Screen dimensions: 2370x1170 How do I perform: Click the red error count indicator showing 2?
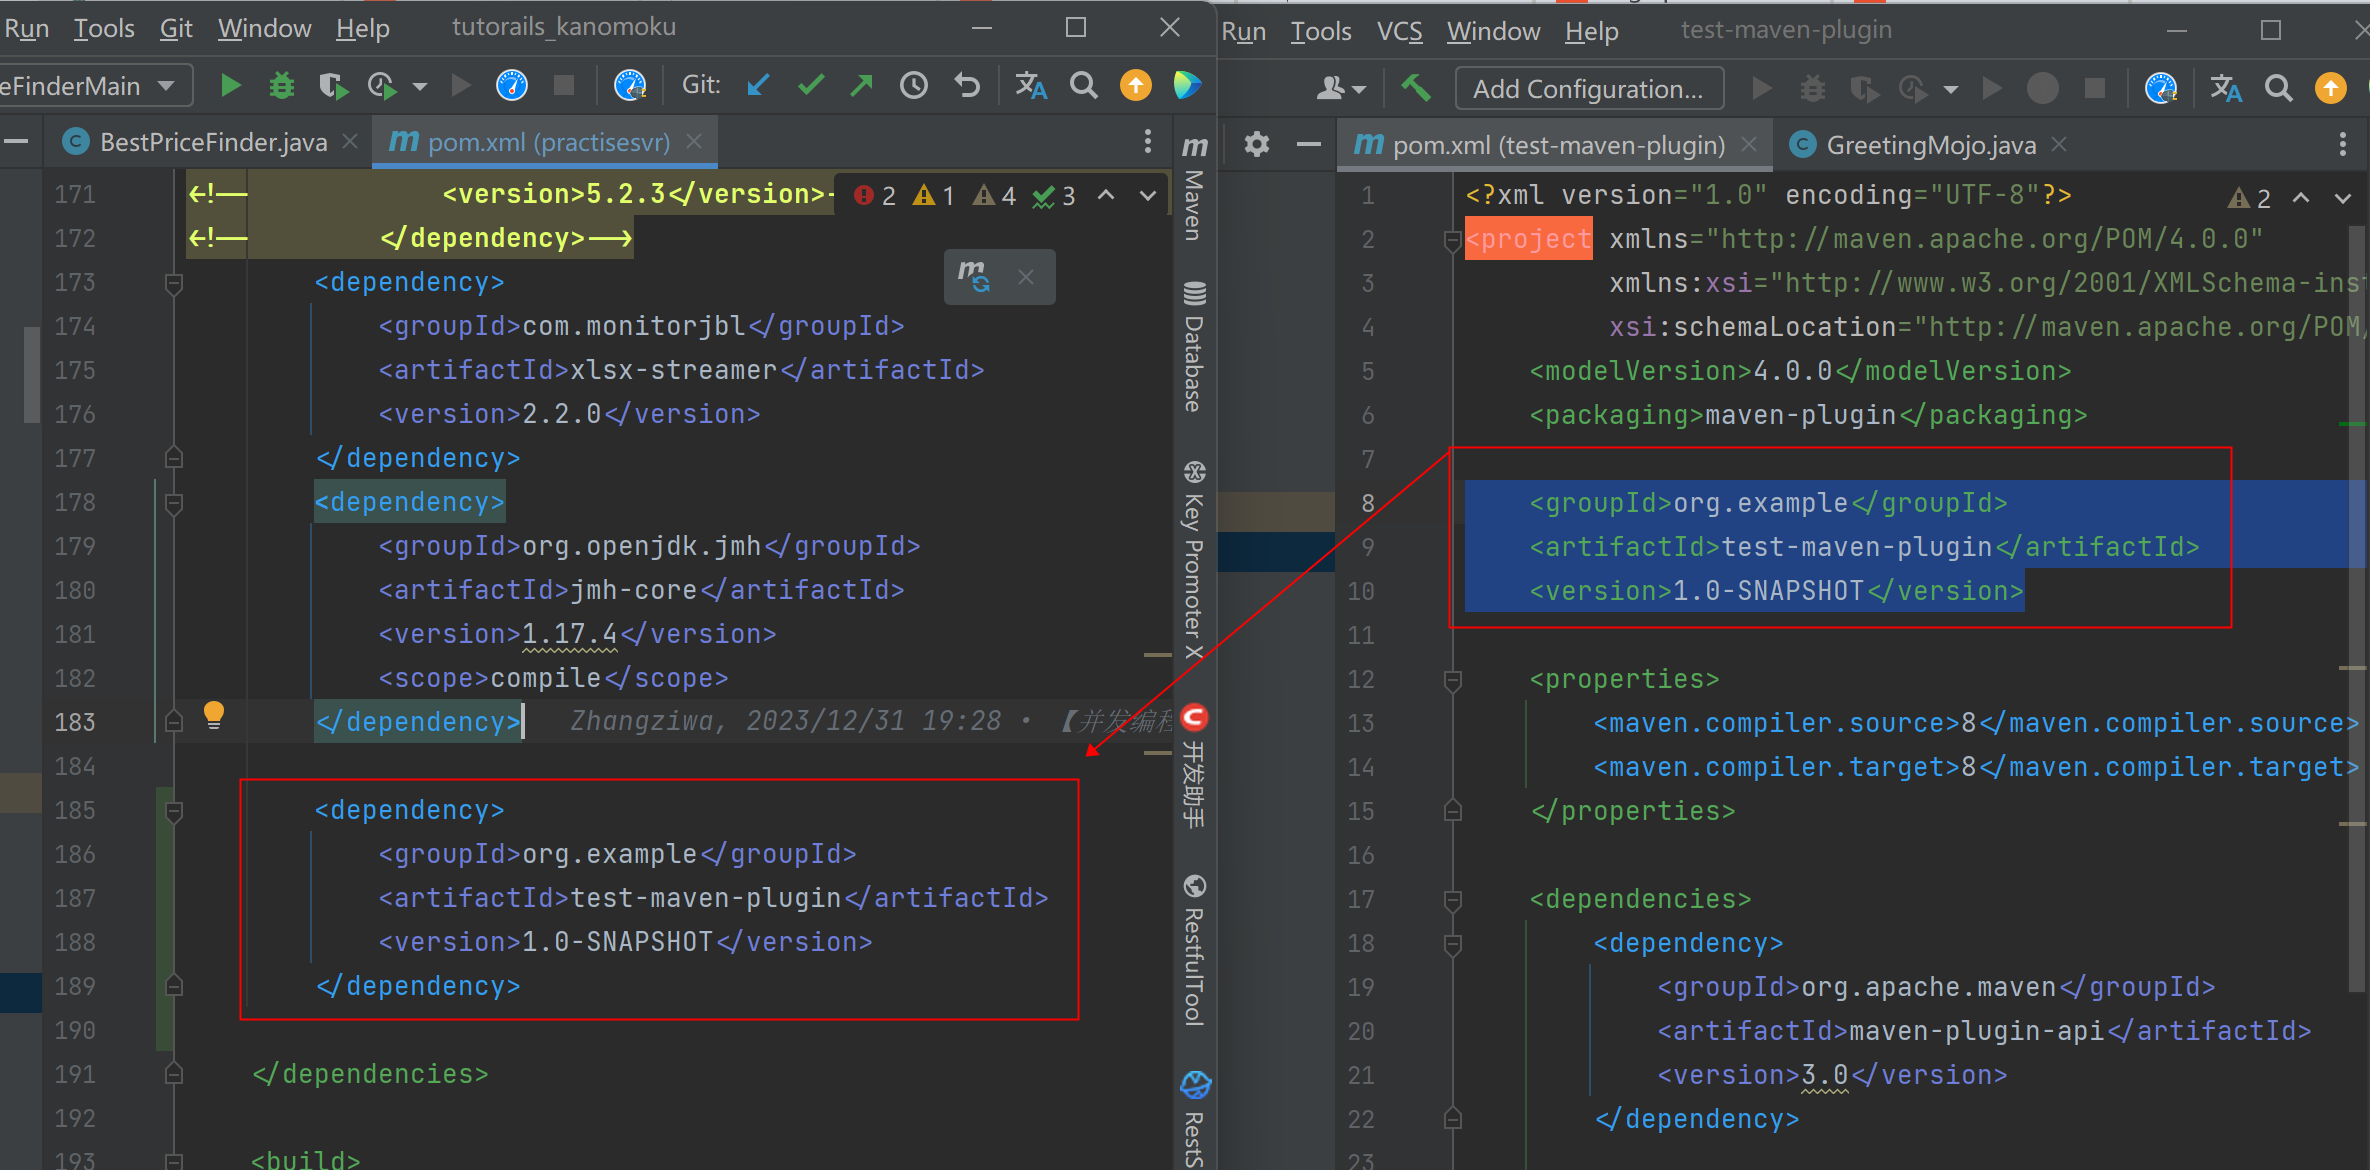875,196
